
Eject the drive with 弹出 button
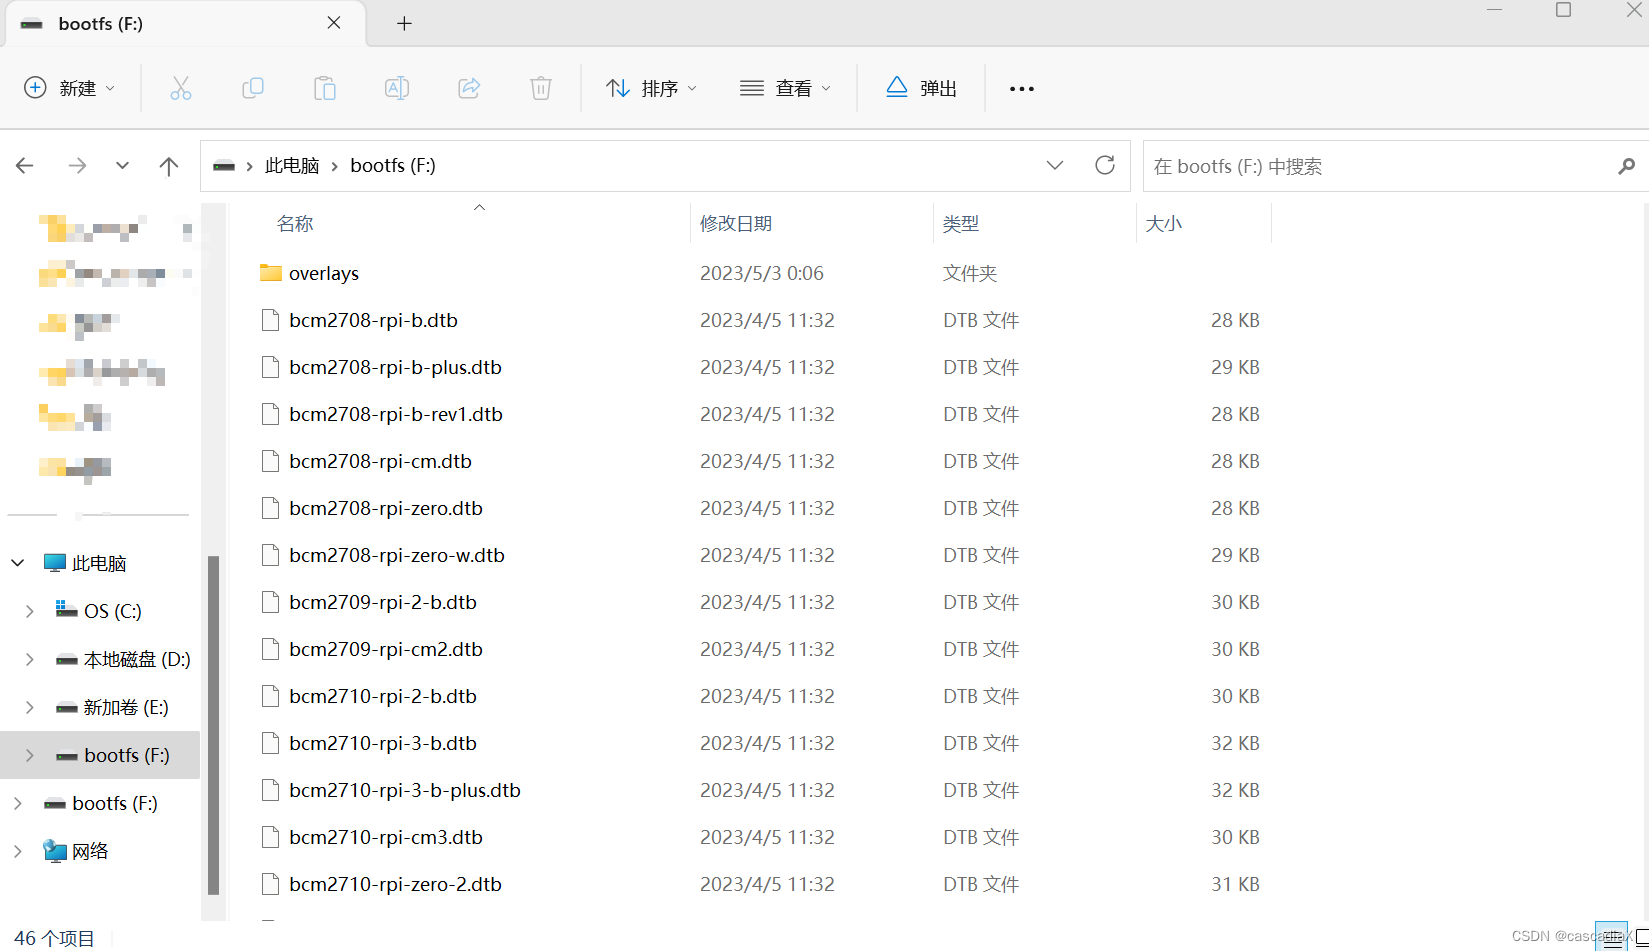coord(921,89)
